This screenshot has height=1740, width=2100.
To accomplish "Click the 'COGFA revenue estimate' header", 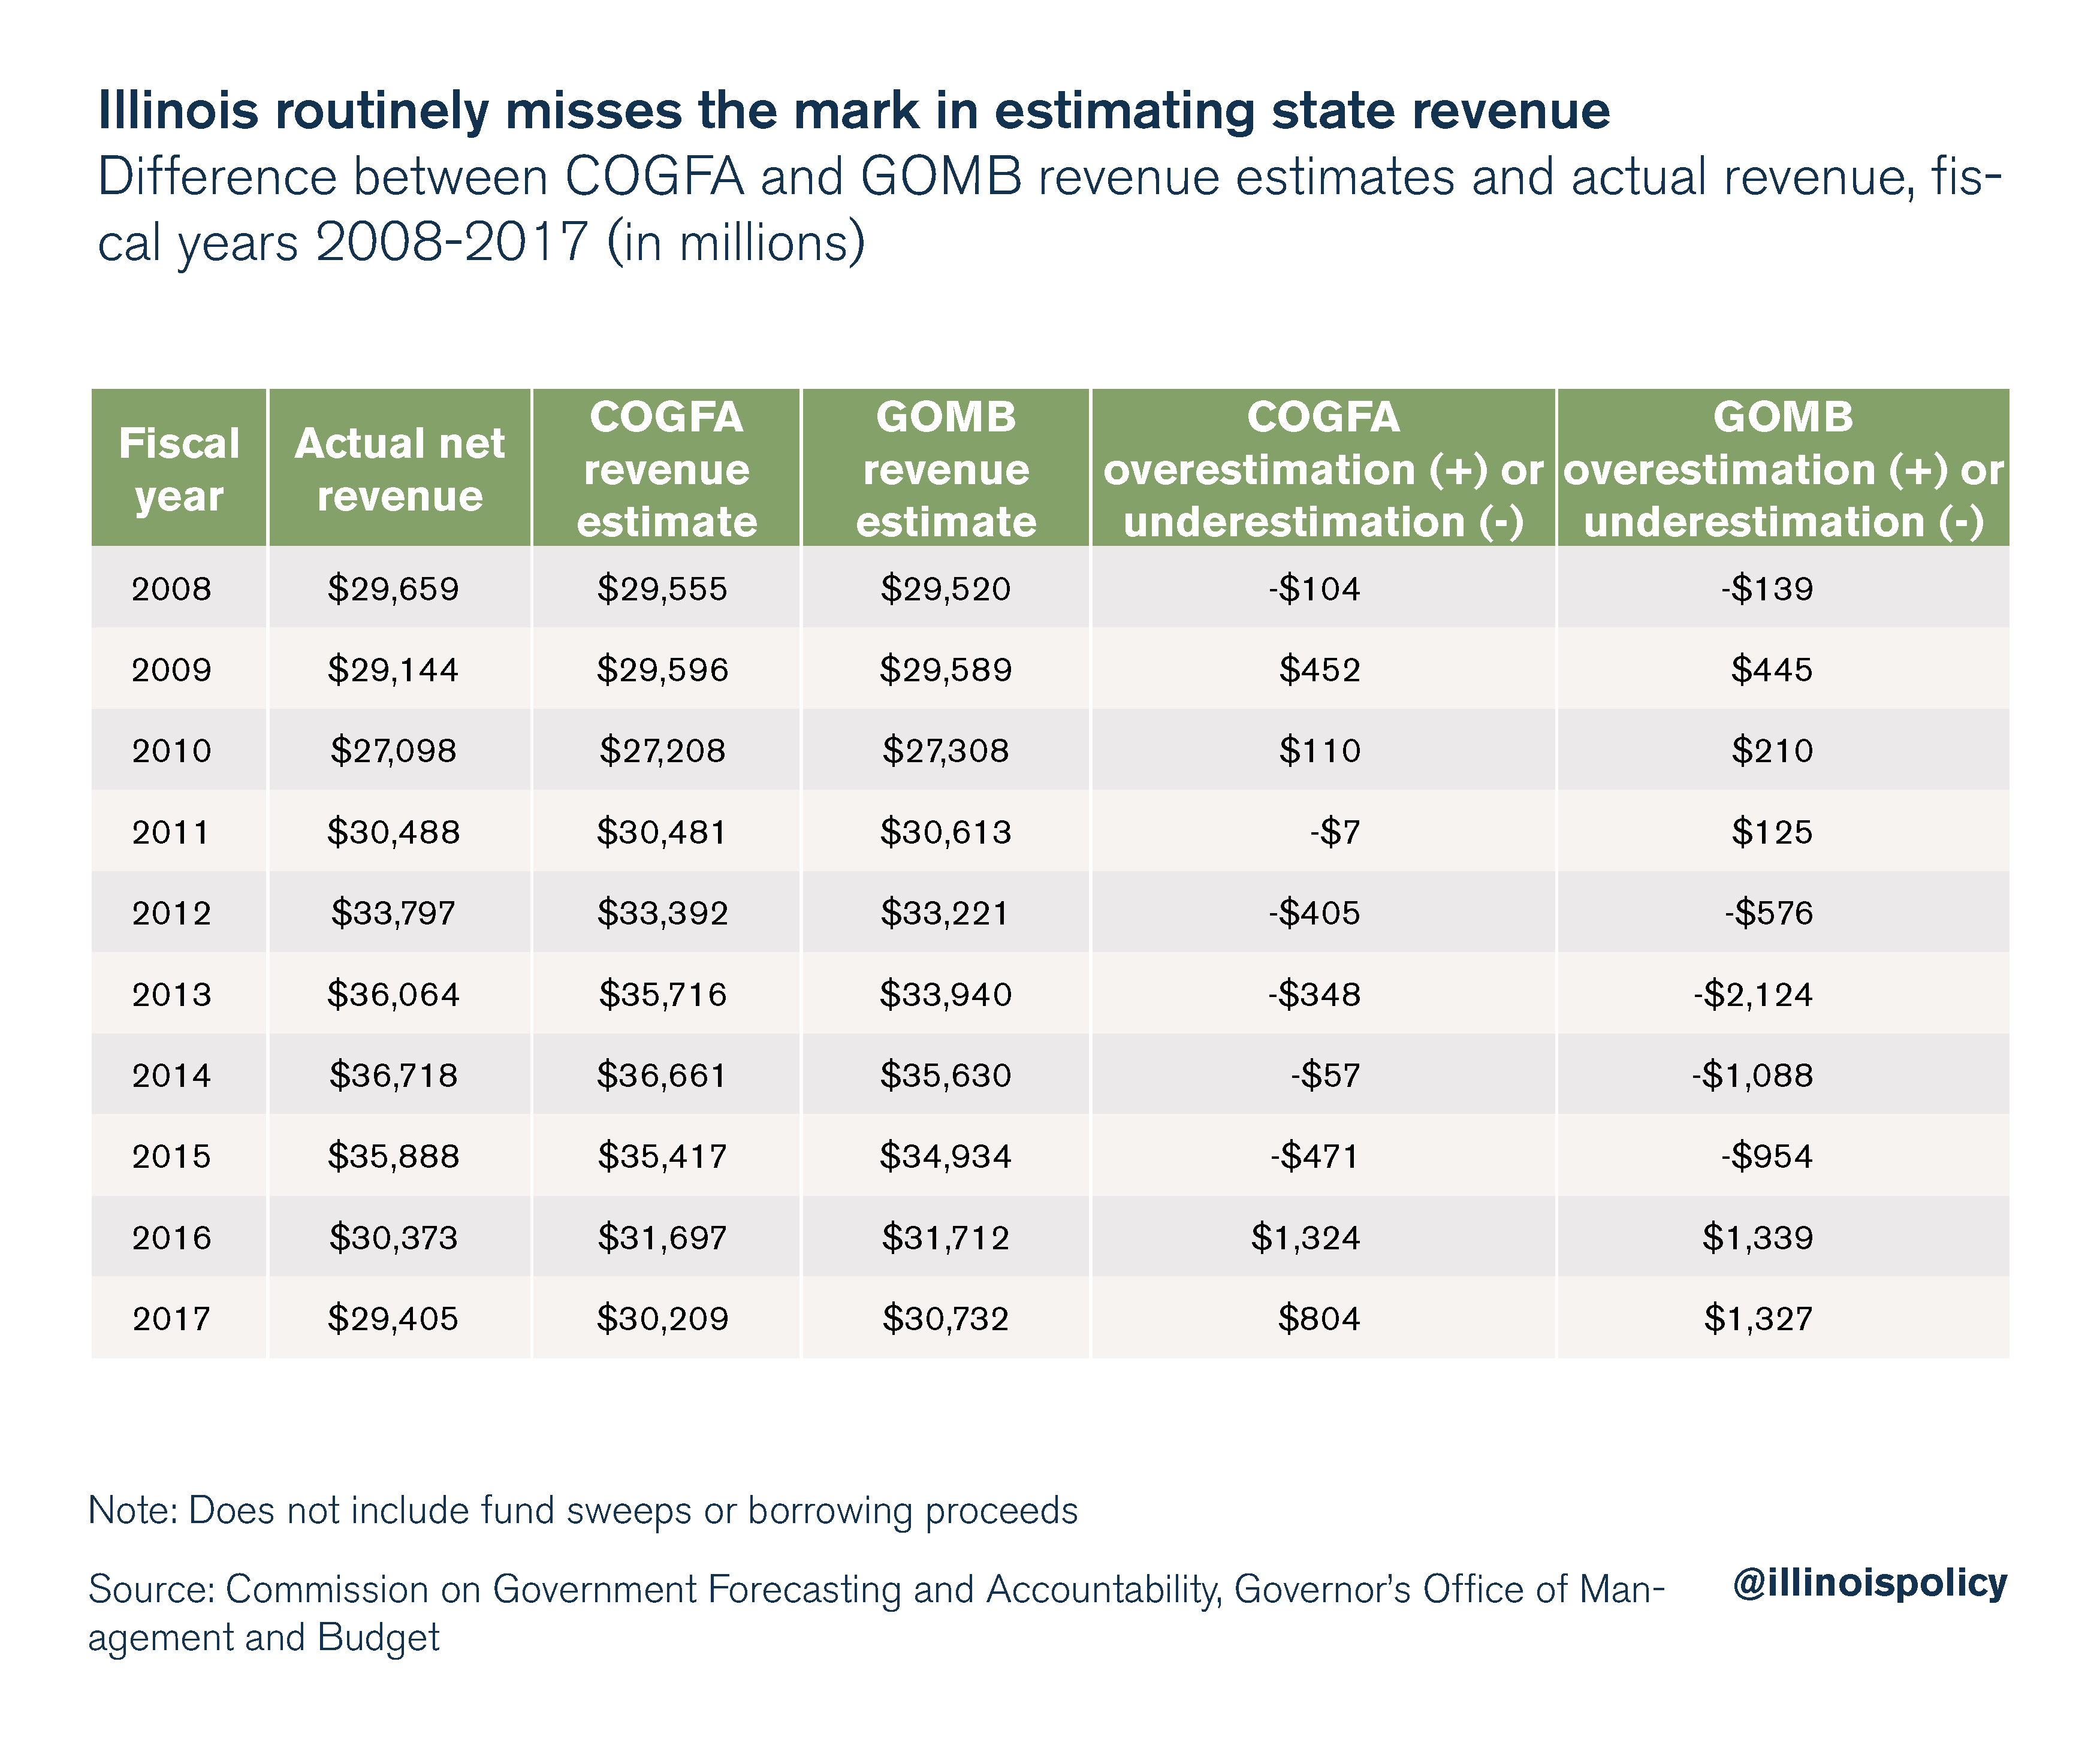I will [666, 468].
